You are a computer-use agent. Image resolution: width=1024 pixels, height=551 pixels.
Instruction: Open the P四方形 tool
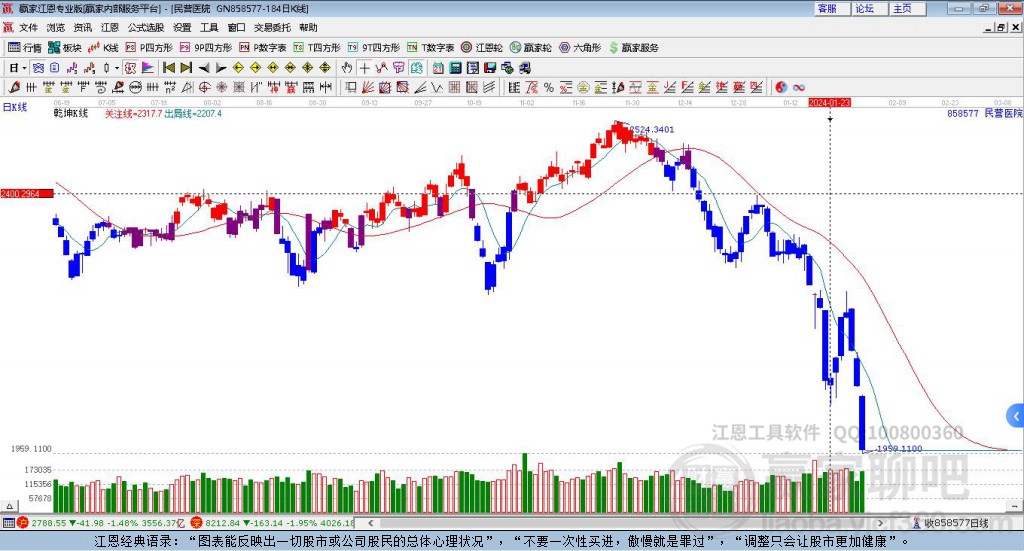(x=148, y=48)
